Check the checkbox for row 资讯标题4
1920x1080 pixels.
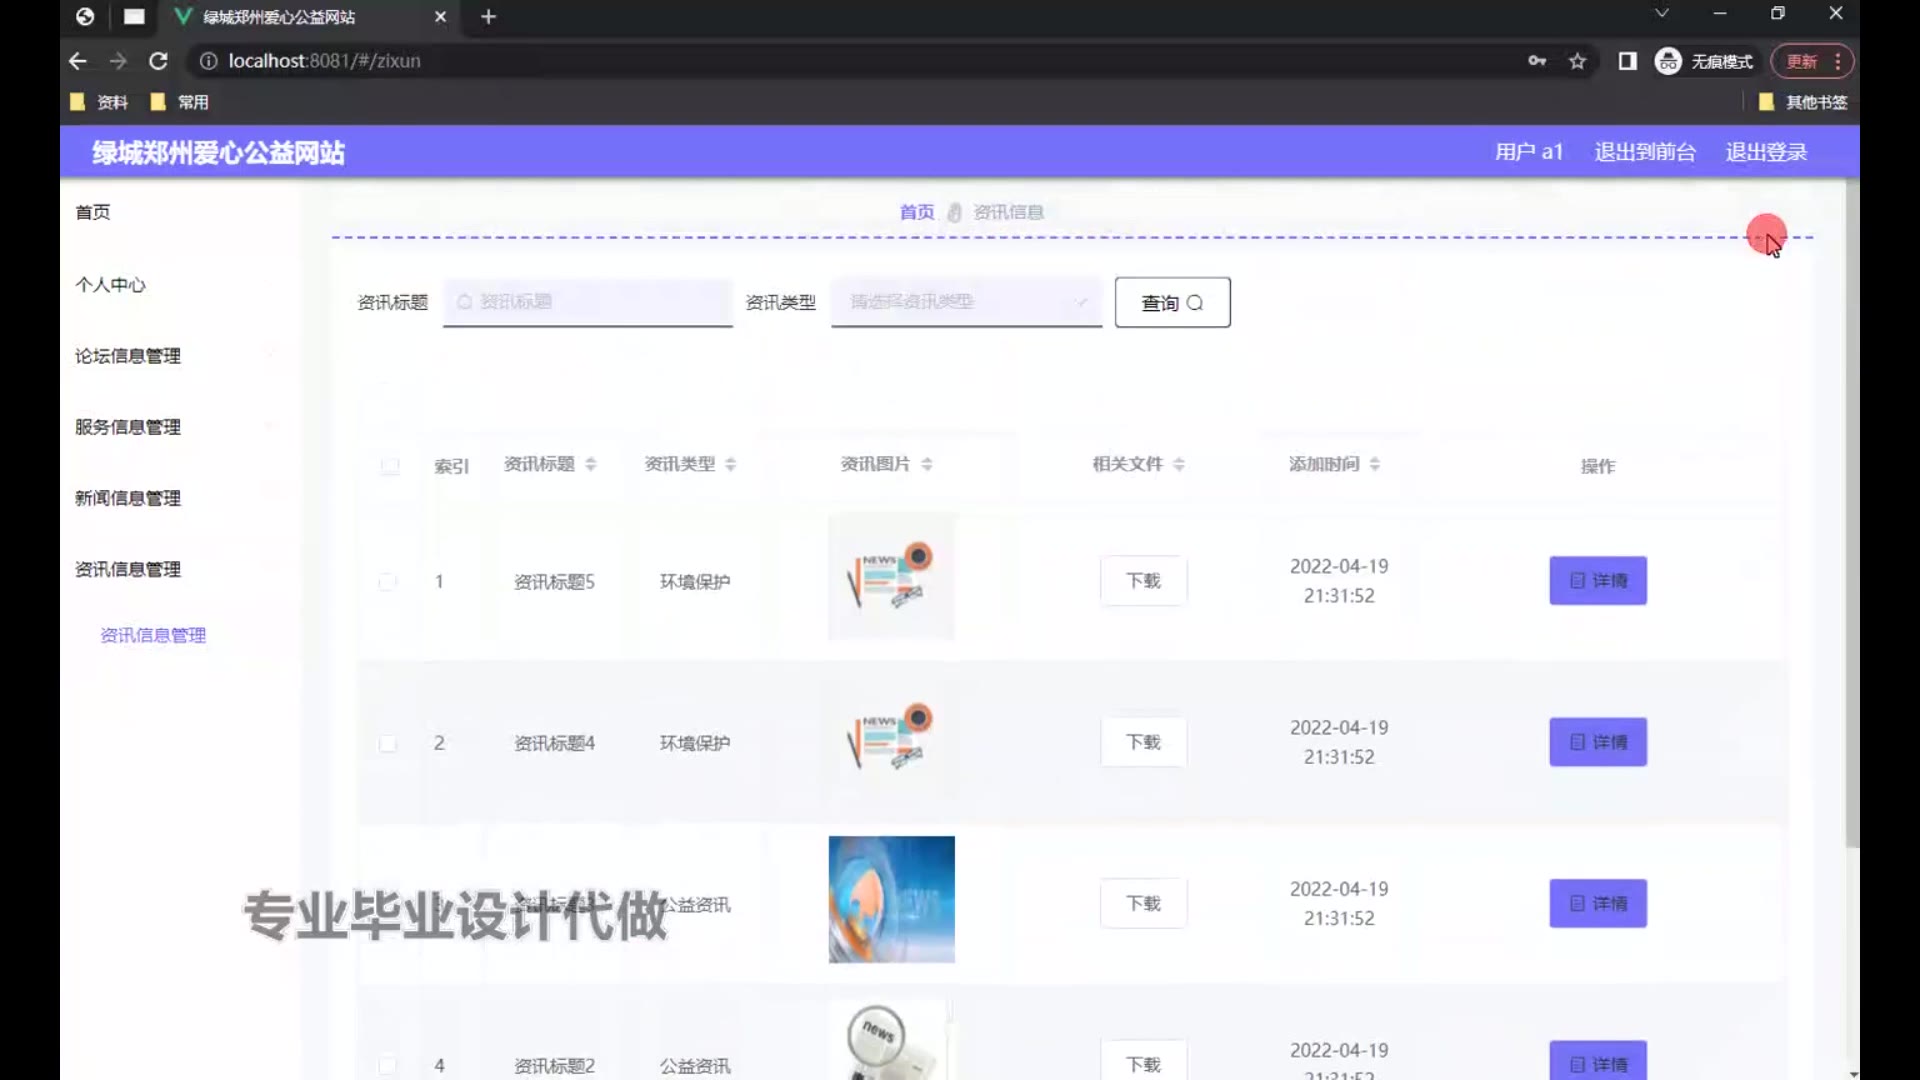(x=388, y=743)
